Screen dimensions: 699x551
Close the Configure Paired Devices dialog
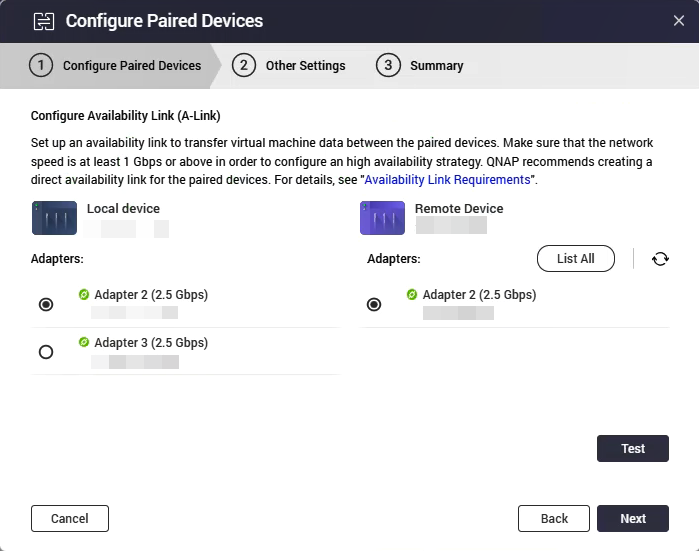(679, 21)
